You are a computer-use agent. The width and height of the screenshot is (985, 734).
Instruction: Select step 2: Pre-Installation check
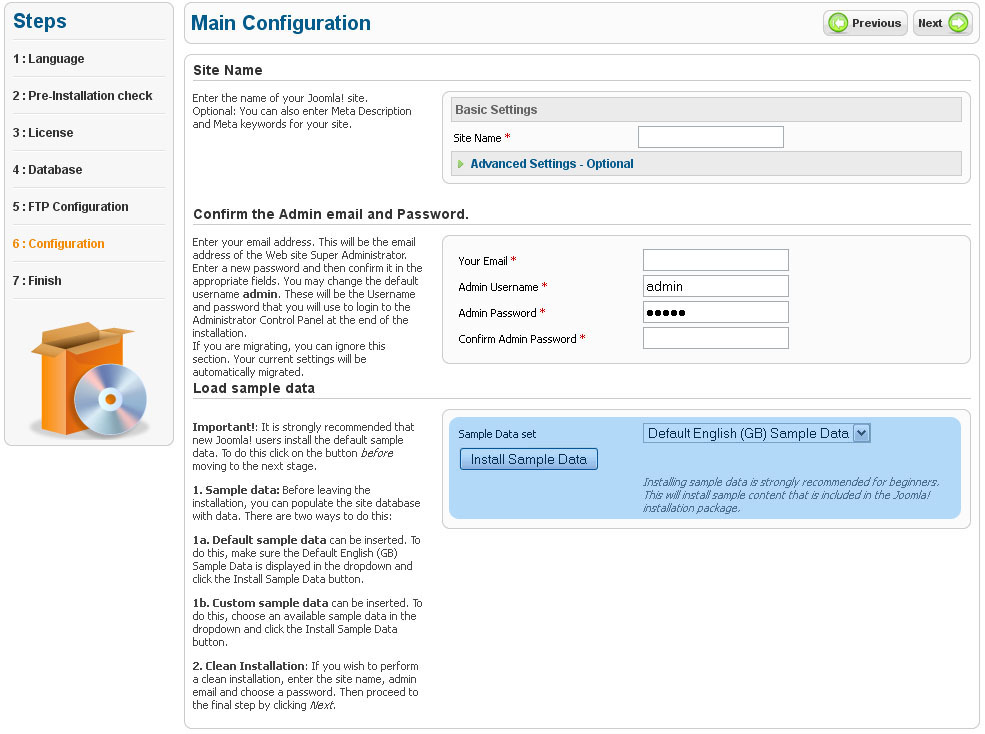point(83,96)
